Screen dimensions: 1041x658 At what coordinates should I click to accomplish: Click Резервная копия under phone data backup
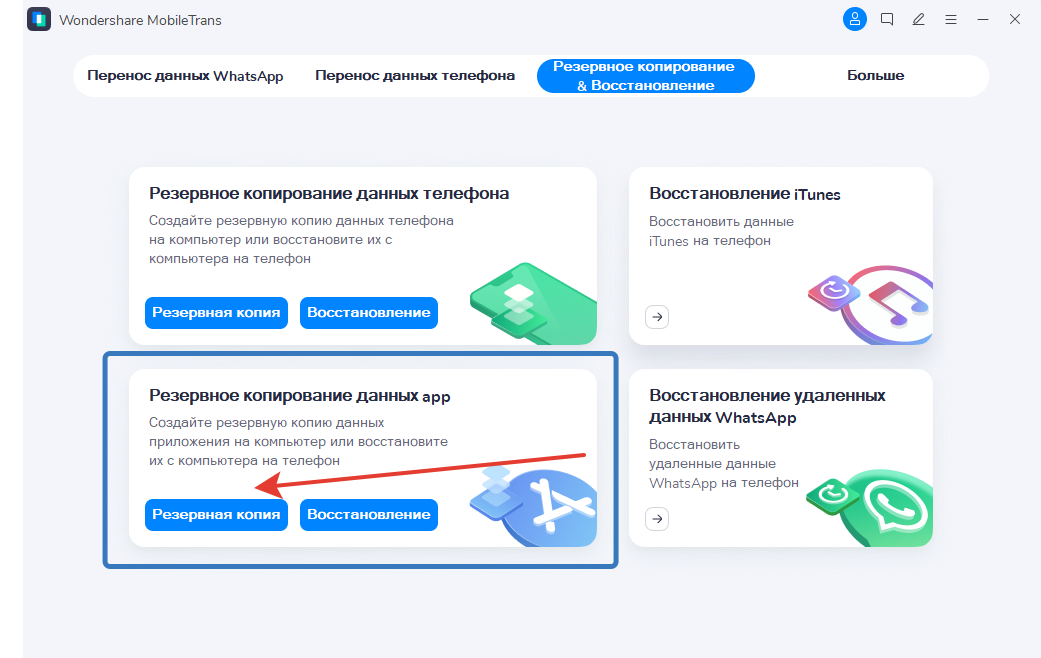[216, 313]
